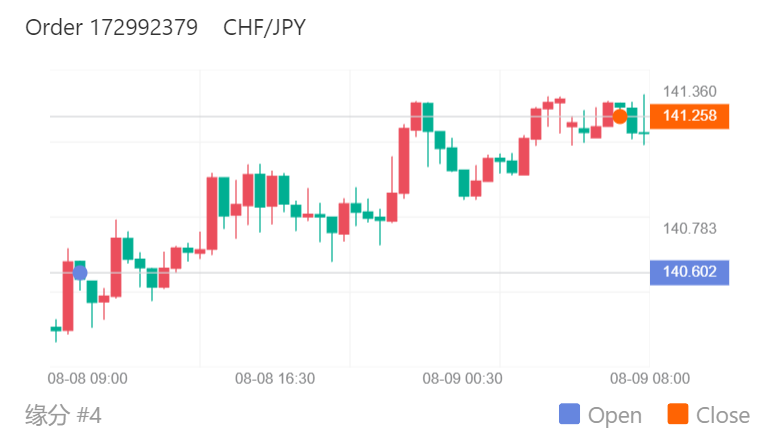
Task: Click the 140.783 price axis label
Action: point(690,229)
